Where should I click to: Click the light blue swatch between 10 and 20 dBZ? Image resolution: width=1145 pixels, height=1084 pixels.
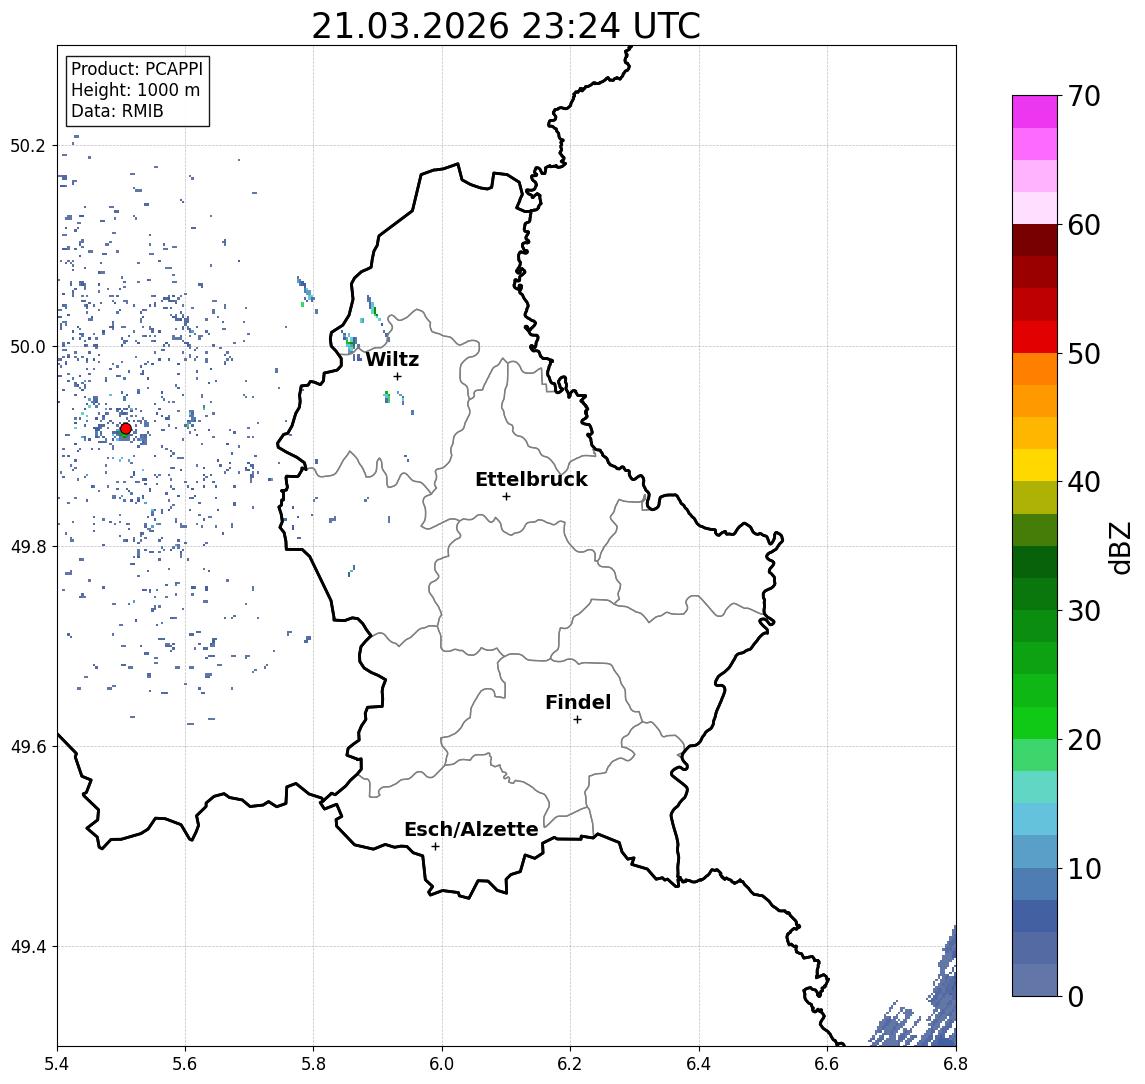point(1035,820)
